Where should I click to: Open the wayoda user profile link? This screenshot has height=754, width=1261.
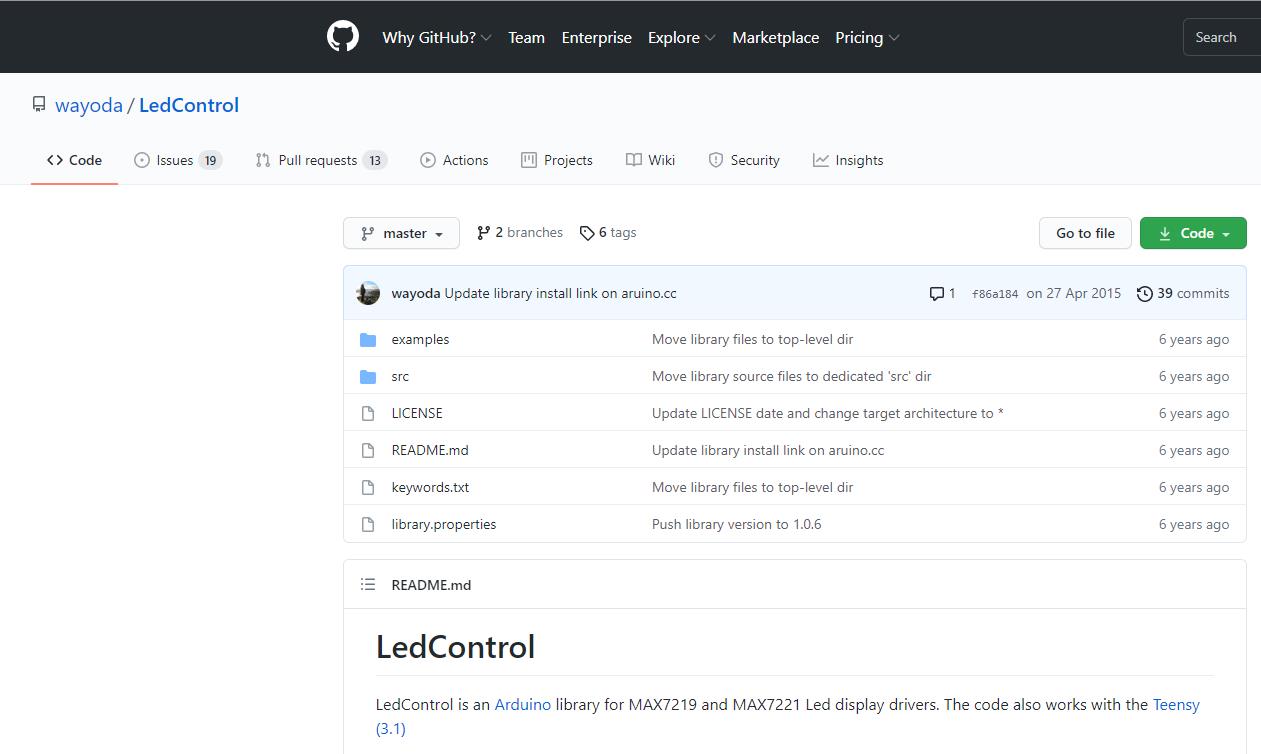tap(89, 105)
